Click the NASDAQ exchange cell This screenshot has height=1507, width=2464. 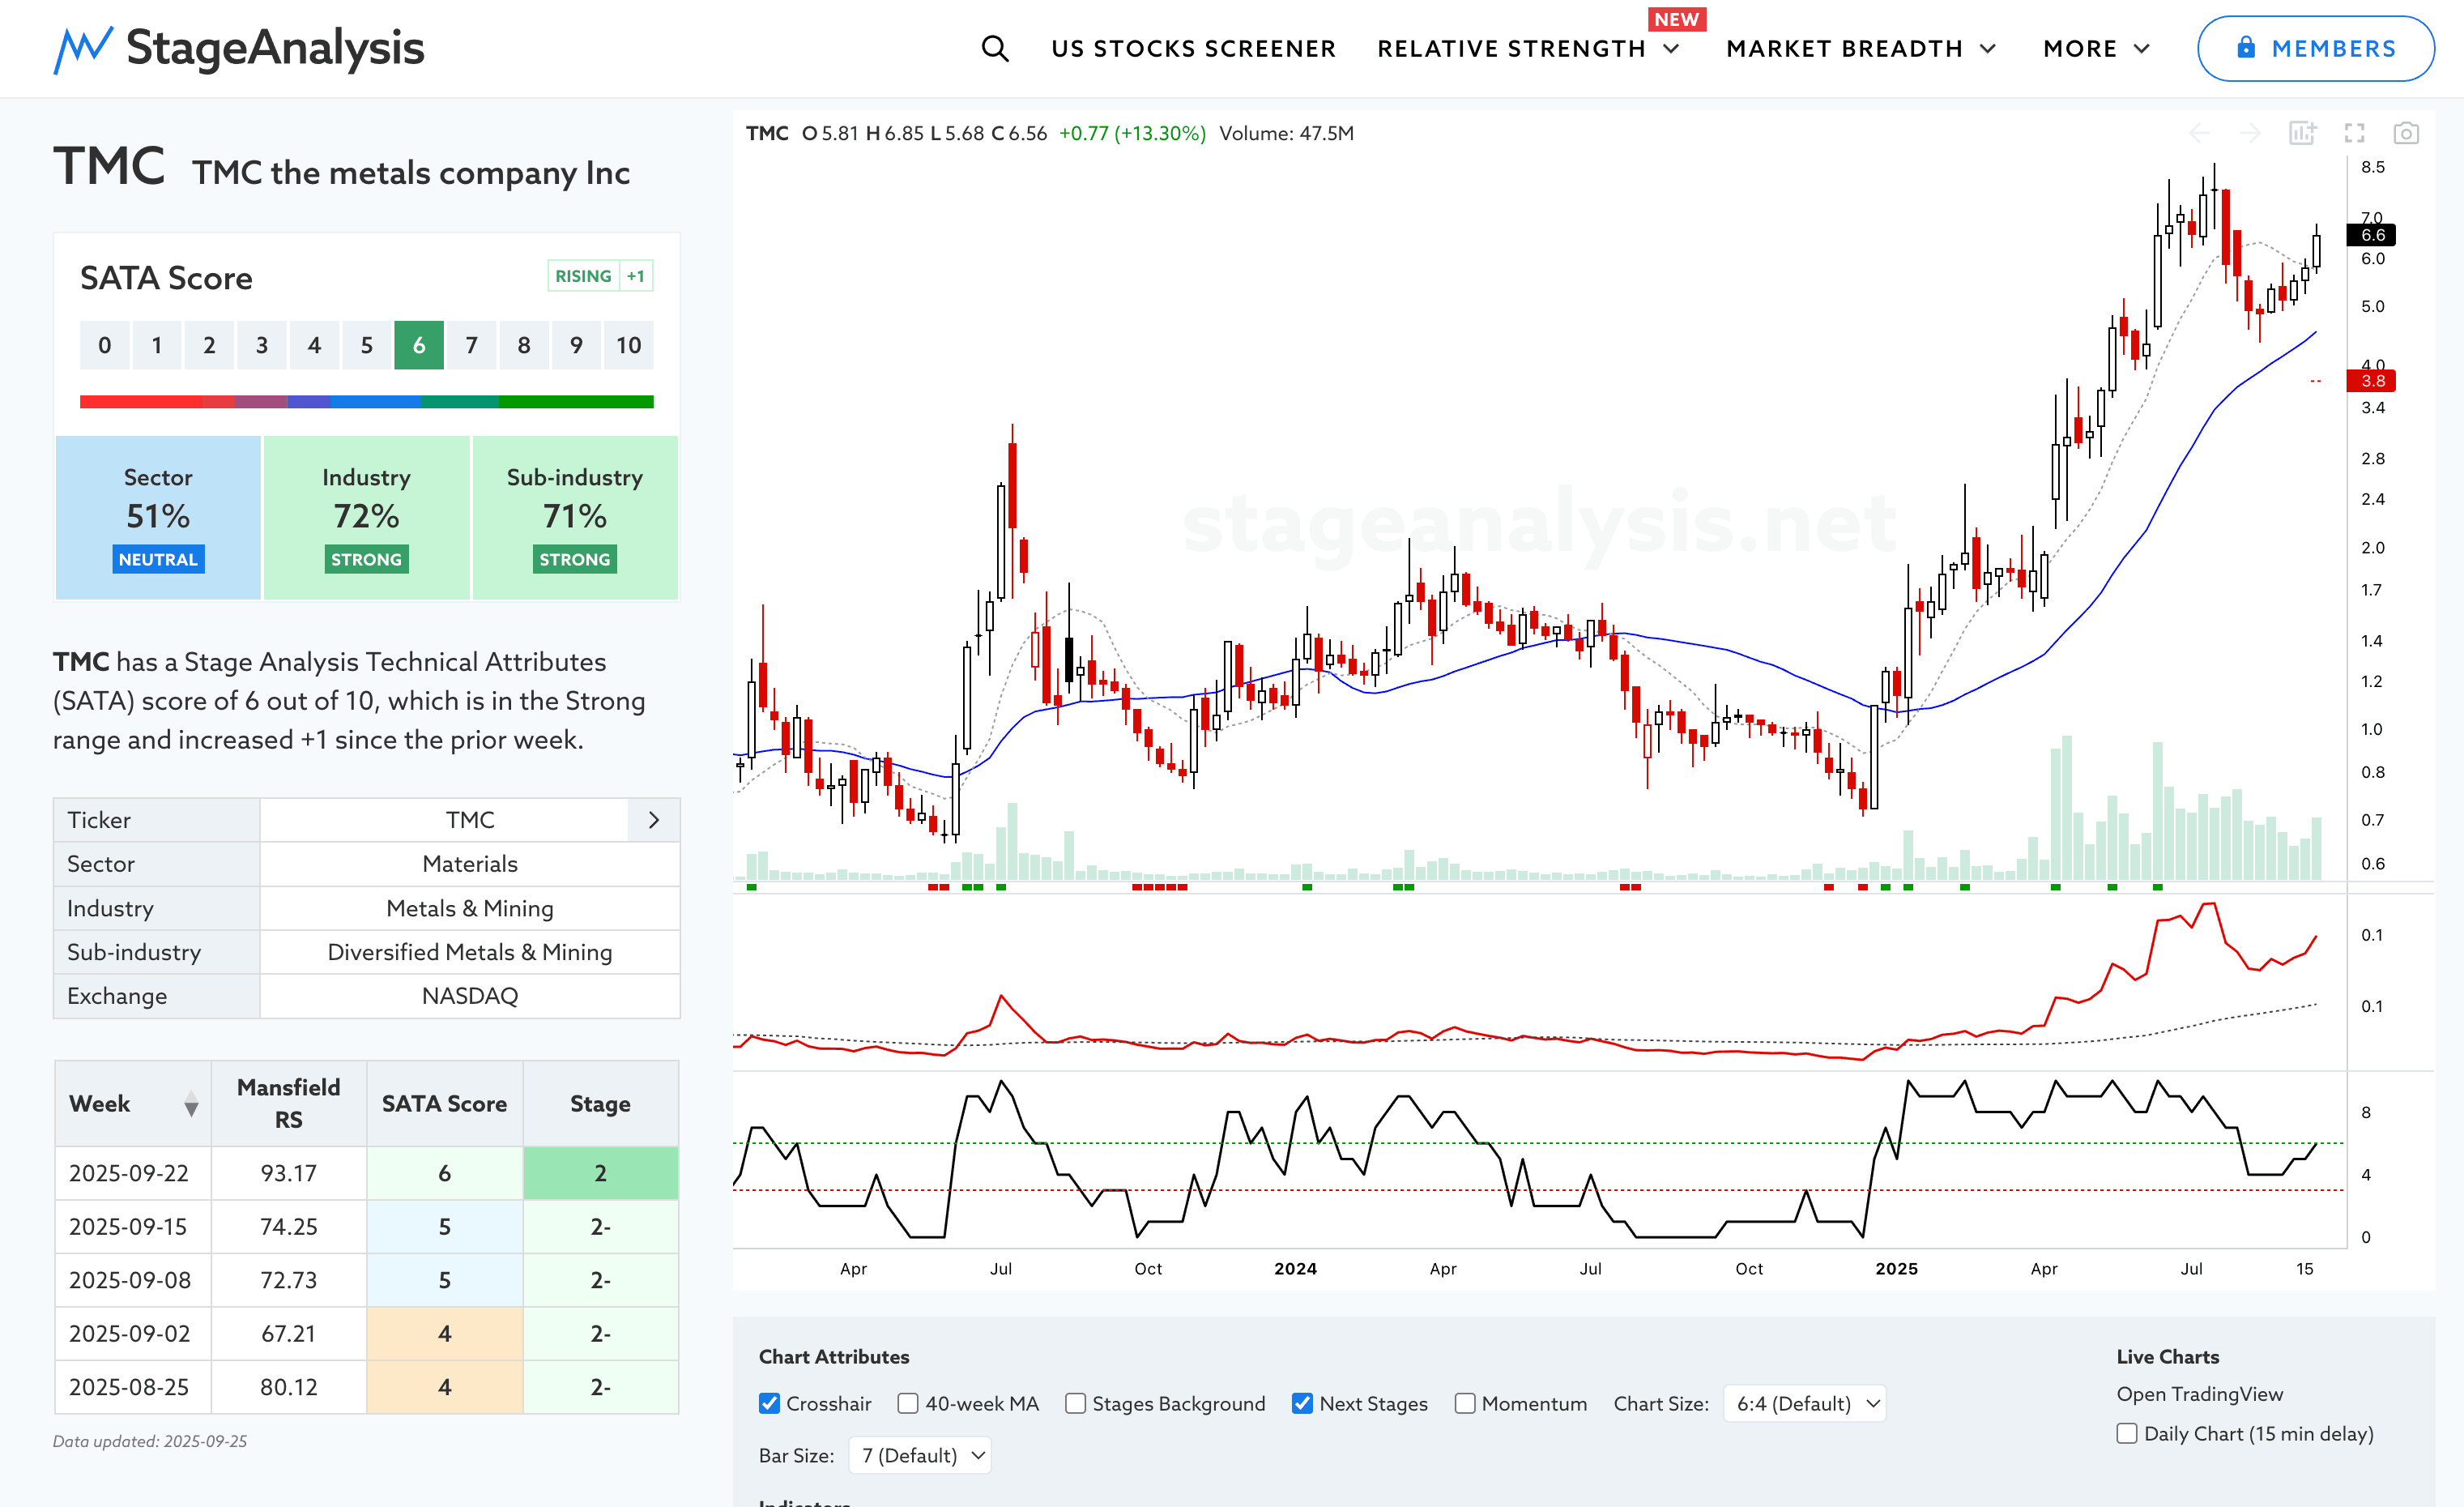click(470, 996)
